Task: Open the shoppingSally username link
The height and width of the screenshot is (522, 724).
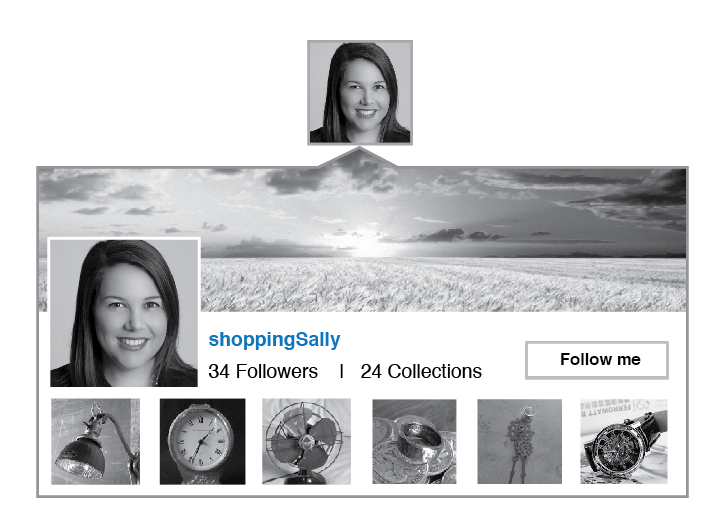Action: [274, 341]
